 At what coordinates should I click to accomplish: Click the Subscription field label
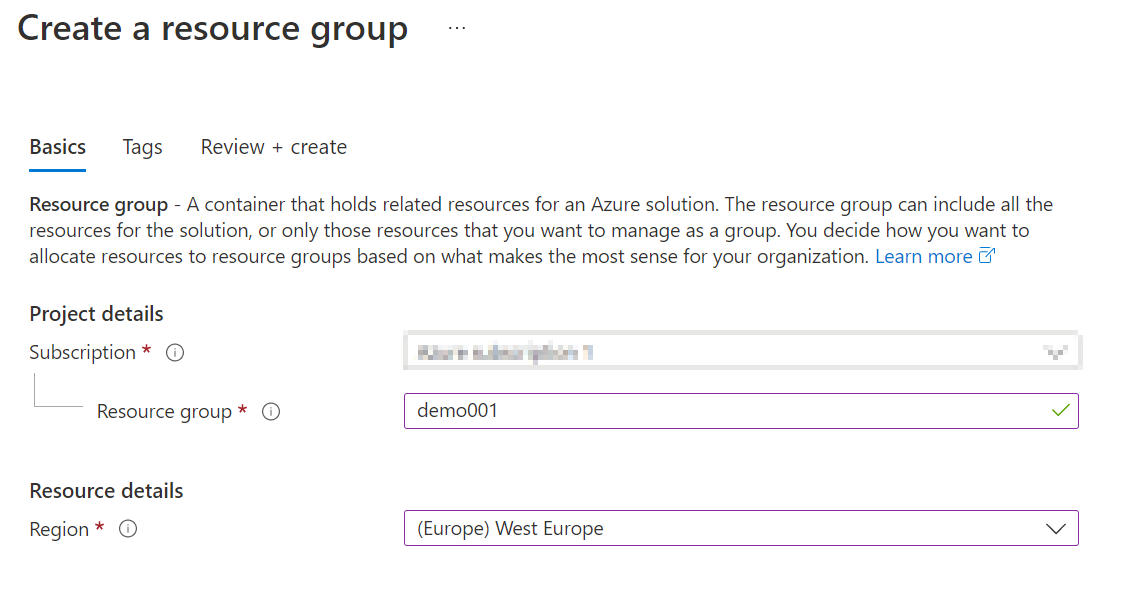[x=82, y=353]
